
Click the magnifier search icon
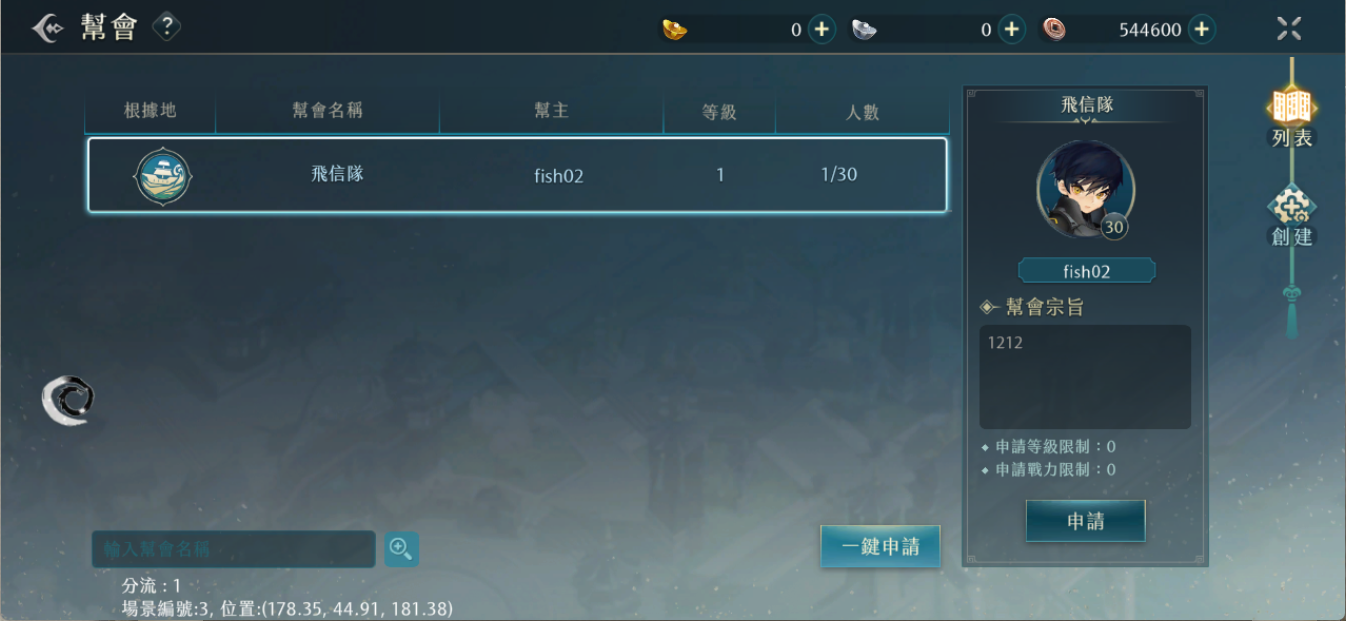pos(401,548)
